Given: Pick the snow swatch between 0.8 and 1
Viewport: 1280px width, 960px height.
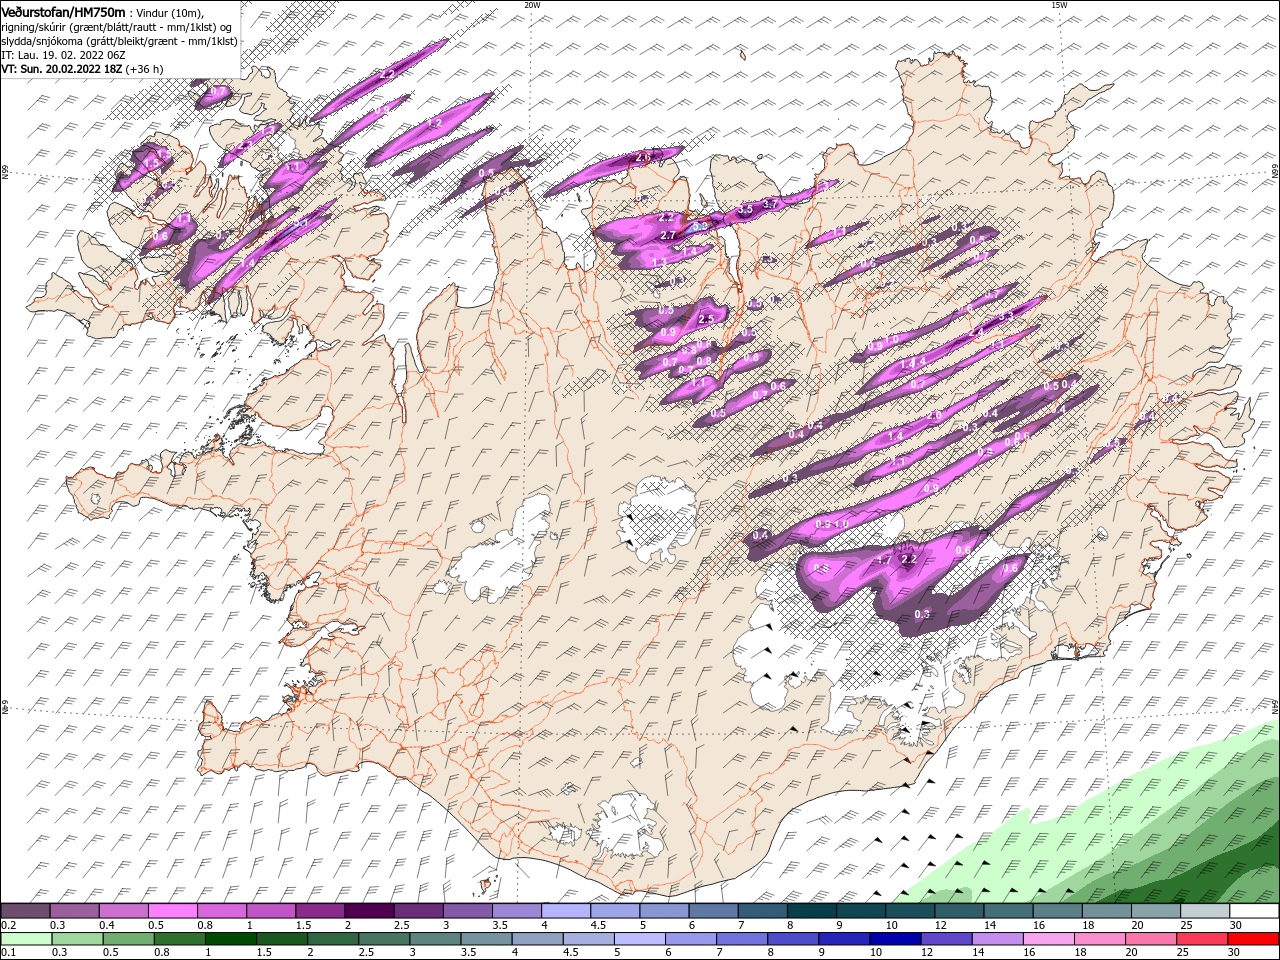Looking at the screenshot, I should pyautogui.click(x=221, y=911).
